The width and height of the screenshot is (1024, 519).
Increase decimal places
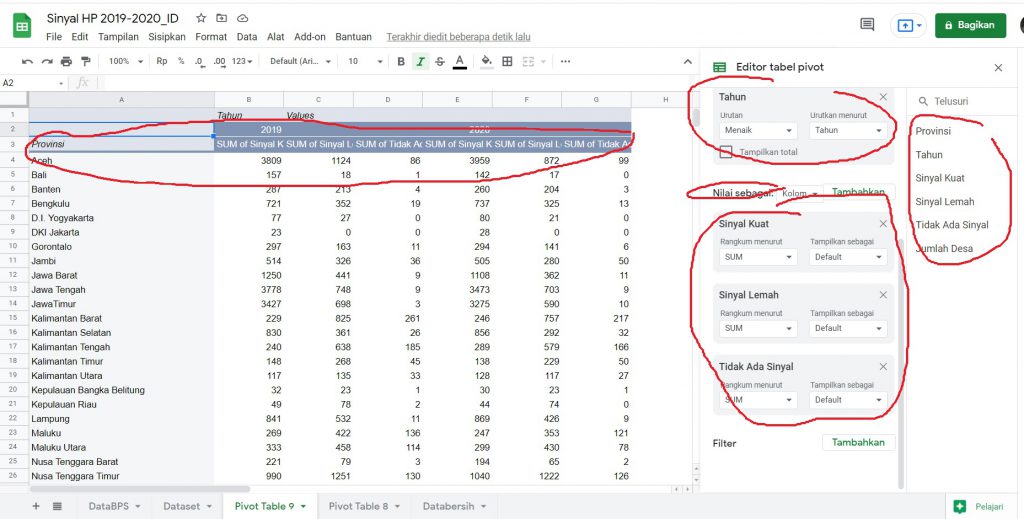(219, 61)
